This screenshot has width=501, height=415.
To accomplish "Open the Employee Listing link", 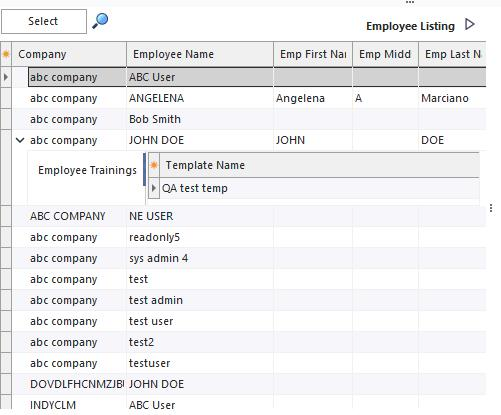I will [410, 26].
